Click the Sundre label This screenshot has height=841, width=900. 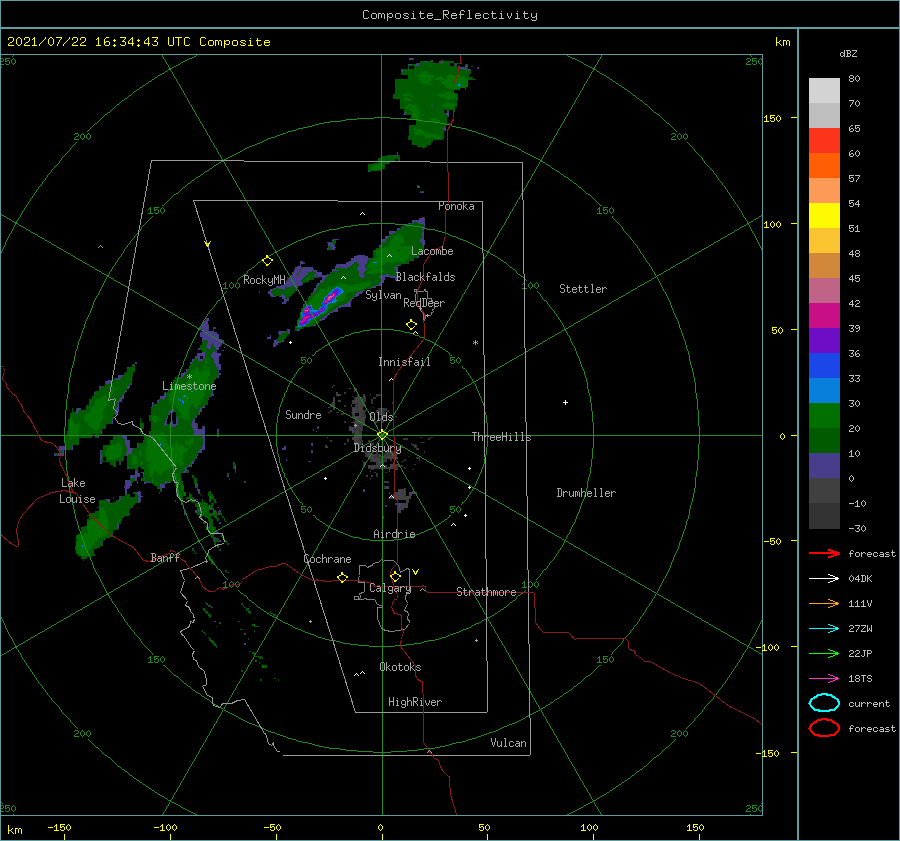coord(303,414)
